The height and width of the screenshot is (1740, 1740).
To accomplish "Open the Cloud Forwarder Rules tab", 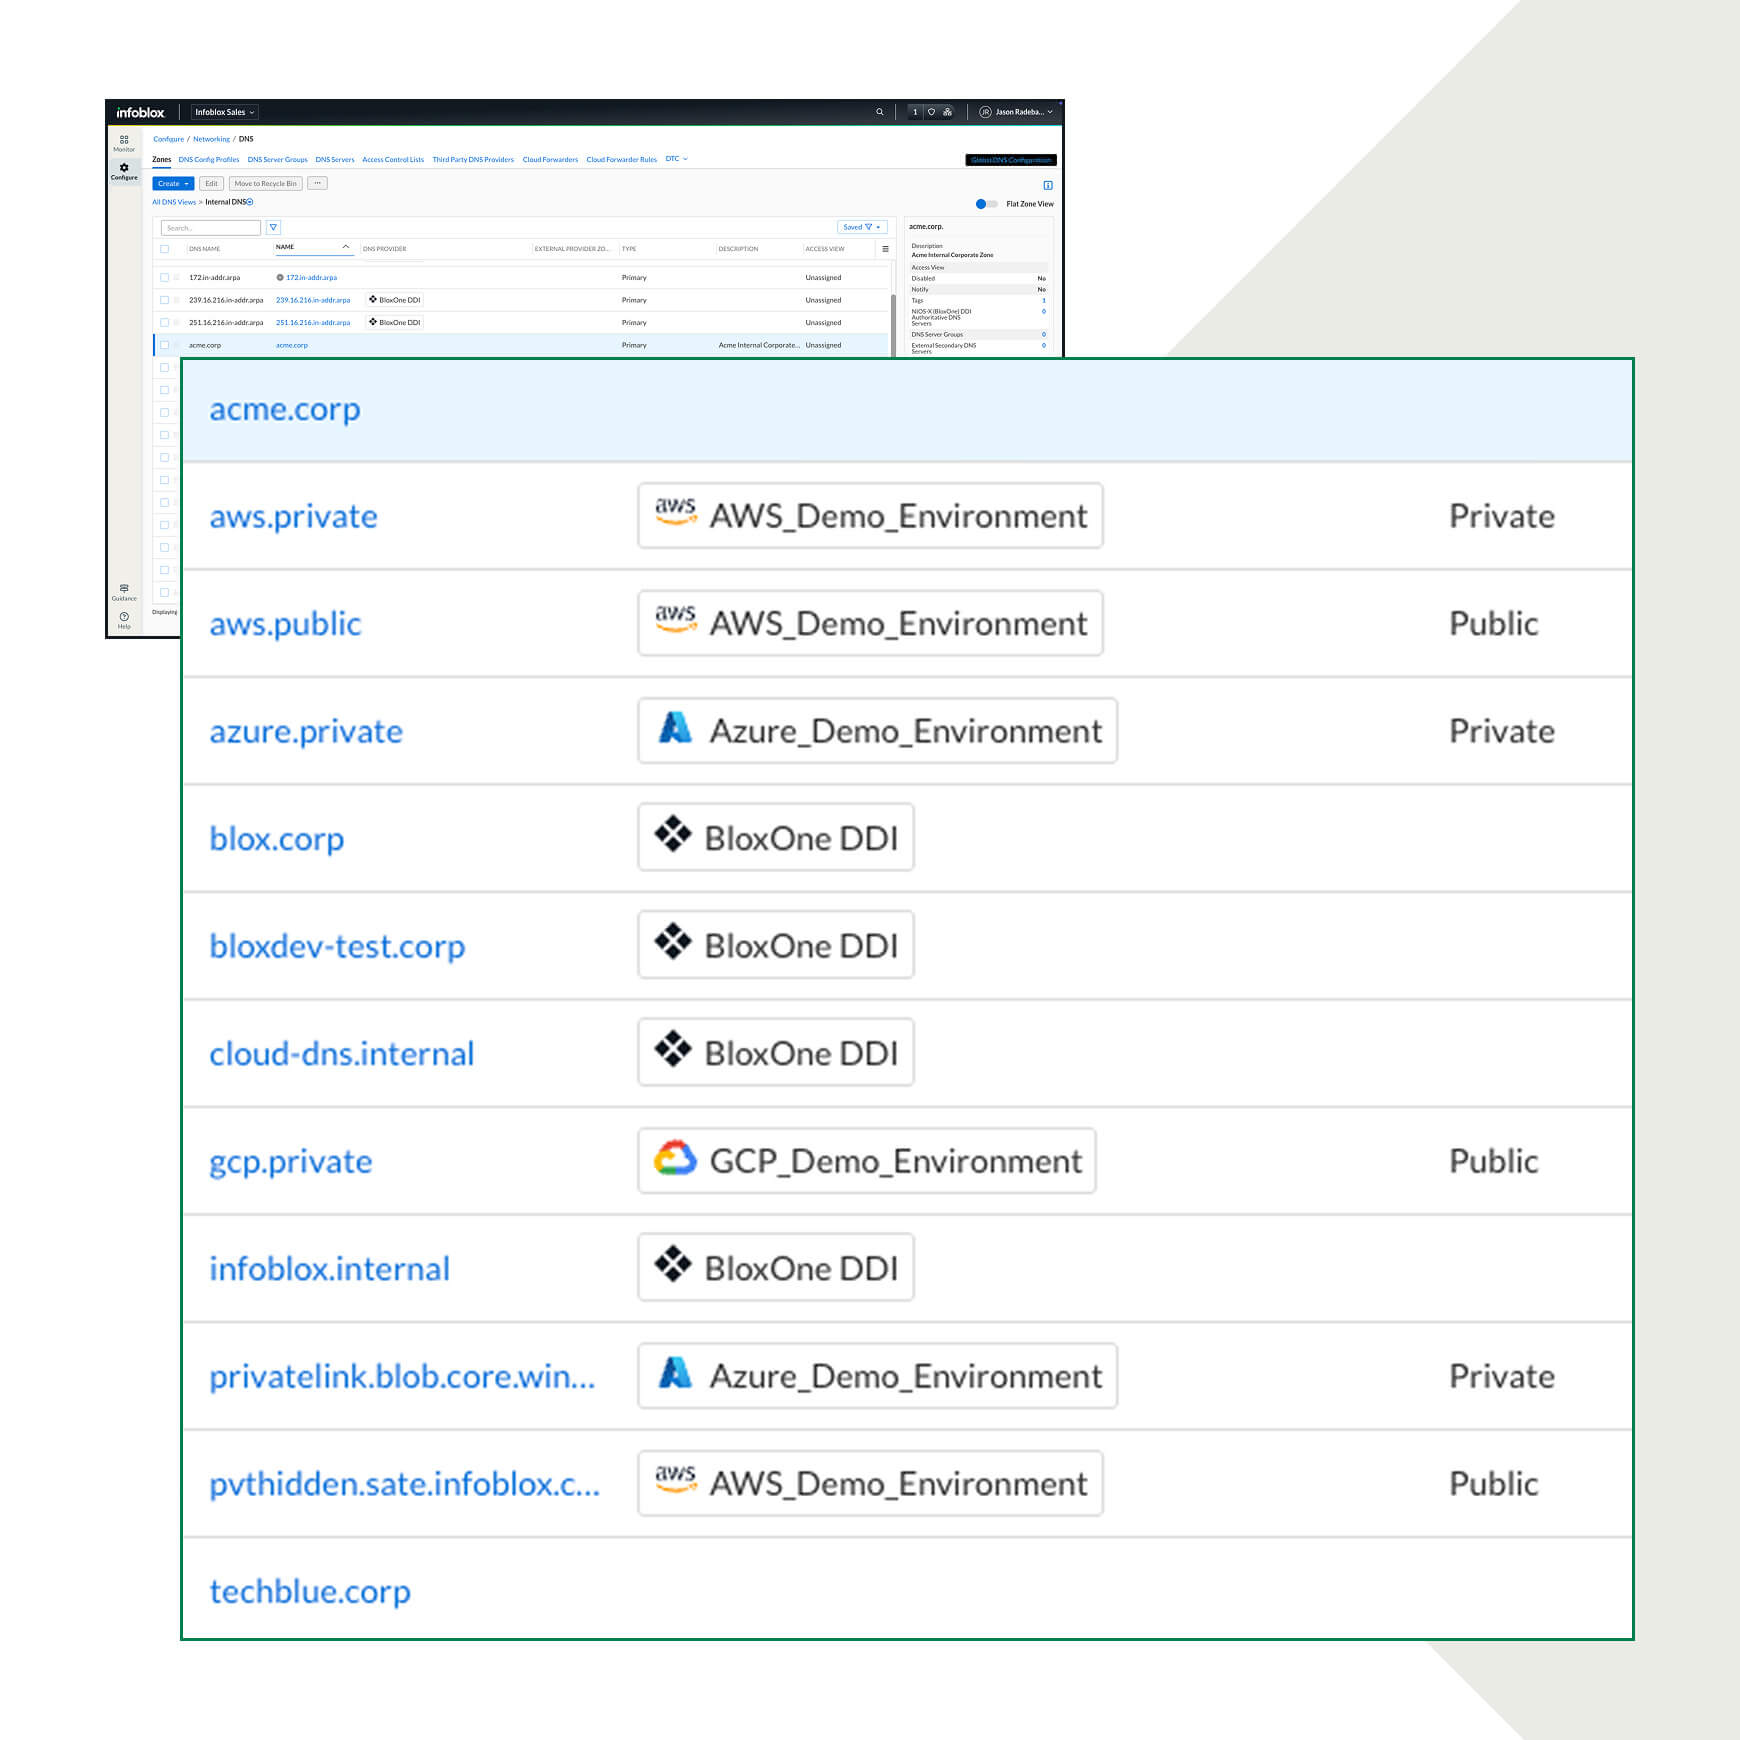I will coord(622,160).
